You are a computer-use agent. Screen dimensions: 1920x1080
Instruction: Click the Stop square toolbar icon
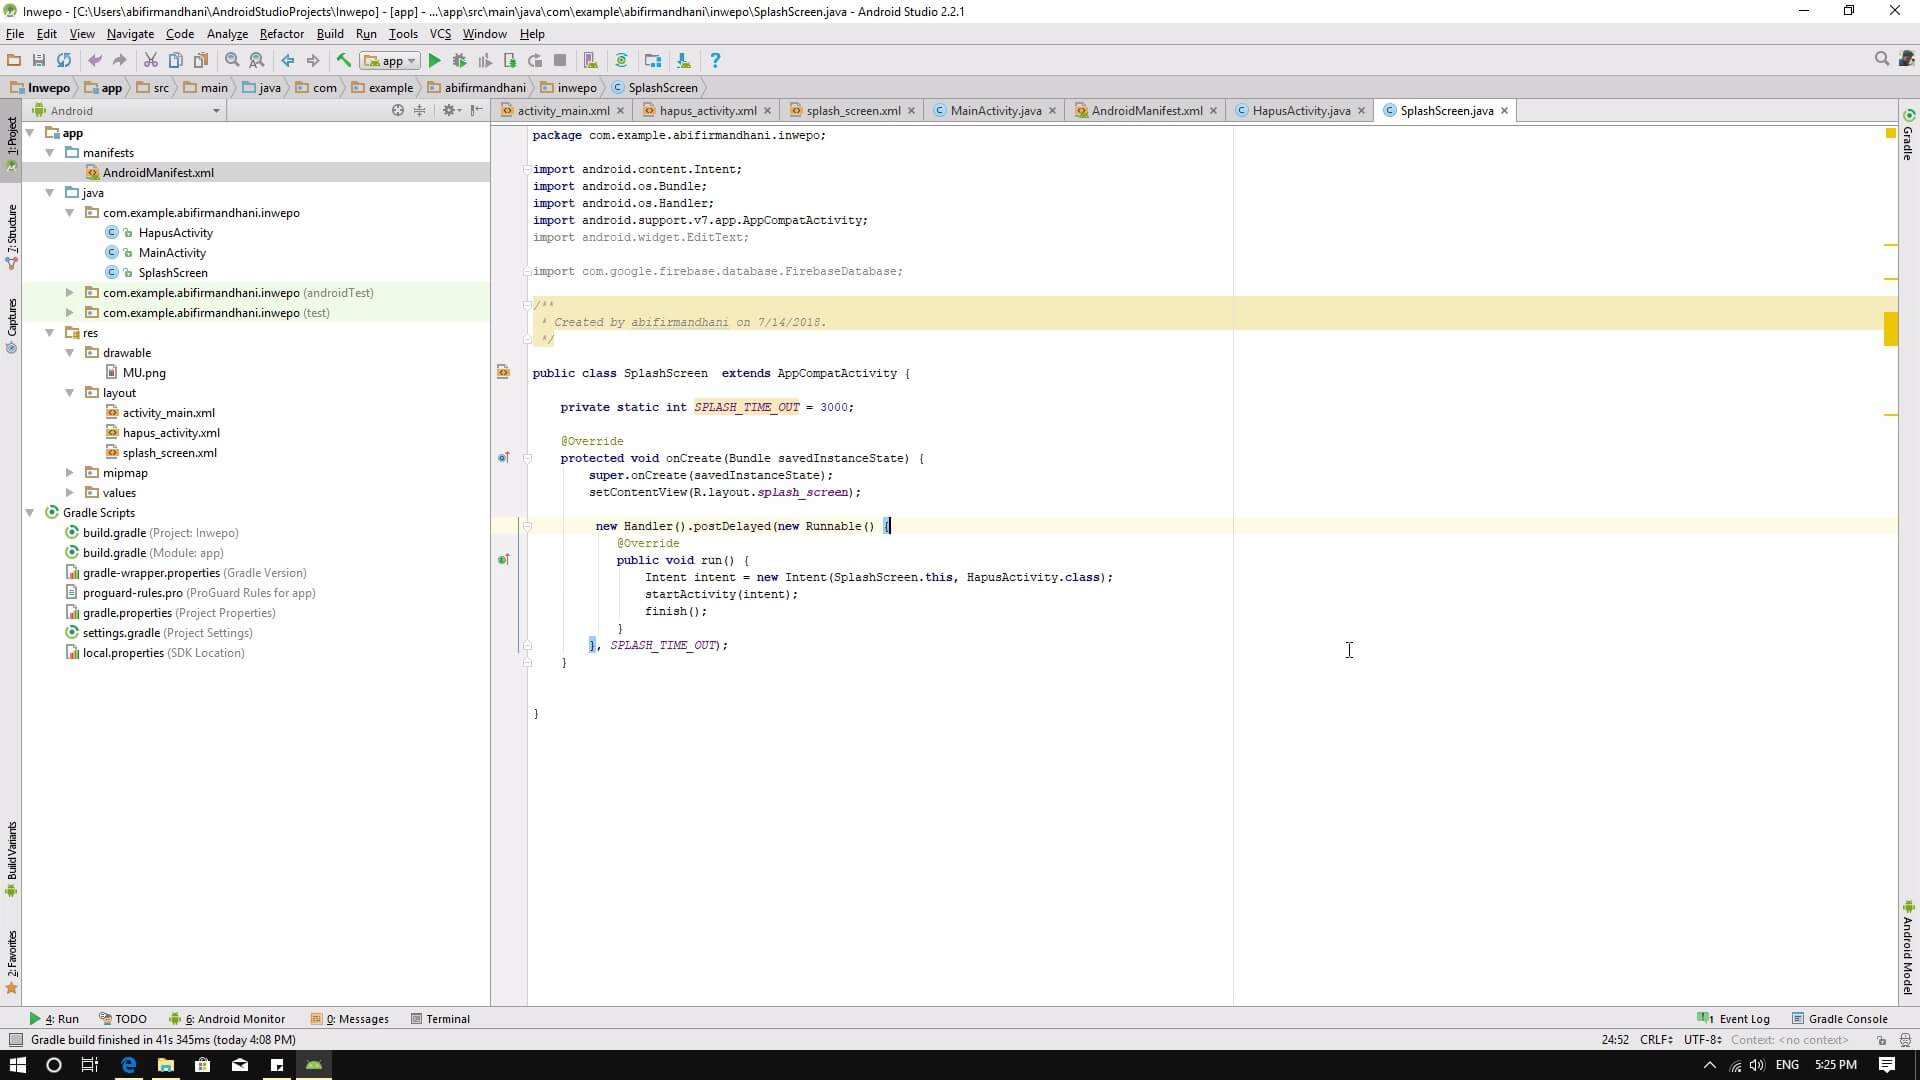click(560, 61)
